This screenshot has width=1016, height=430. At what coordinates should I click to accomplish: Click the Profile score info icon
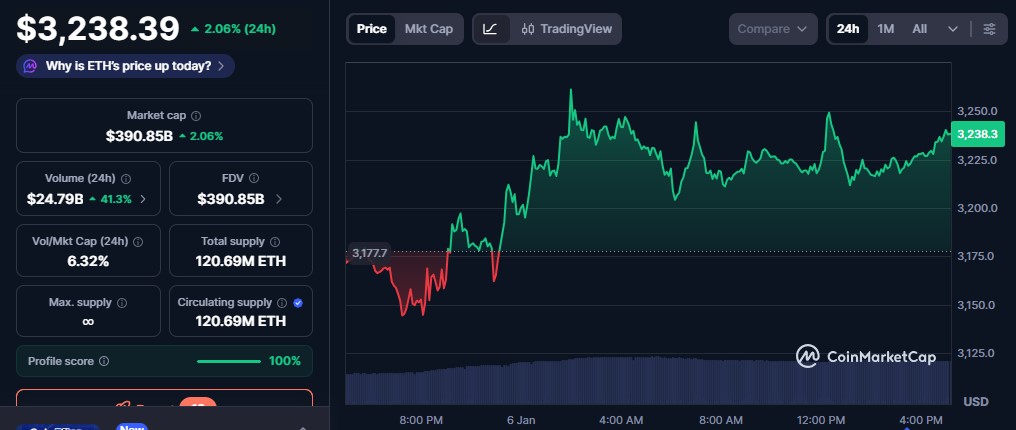coord(104,361)
